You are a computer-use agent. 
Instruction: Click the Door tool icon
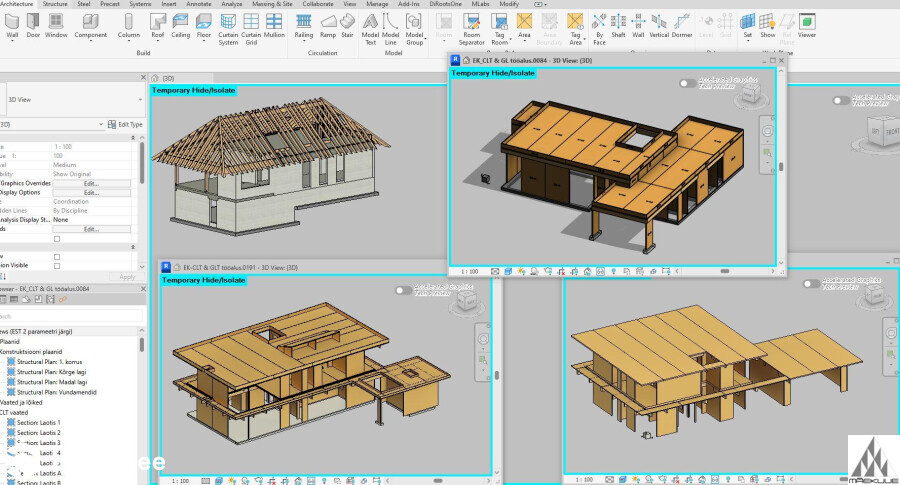click(35, 23)
